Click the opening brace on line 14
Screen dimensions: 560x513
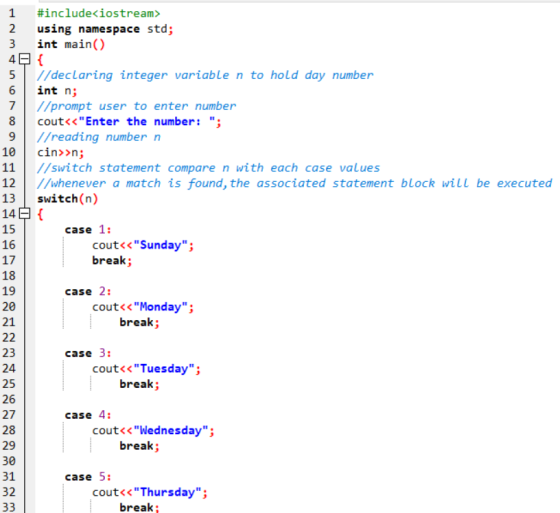point(40,214)
